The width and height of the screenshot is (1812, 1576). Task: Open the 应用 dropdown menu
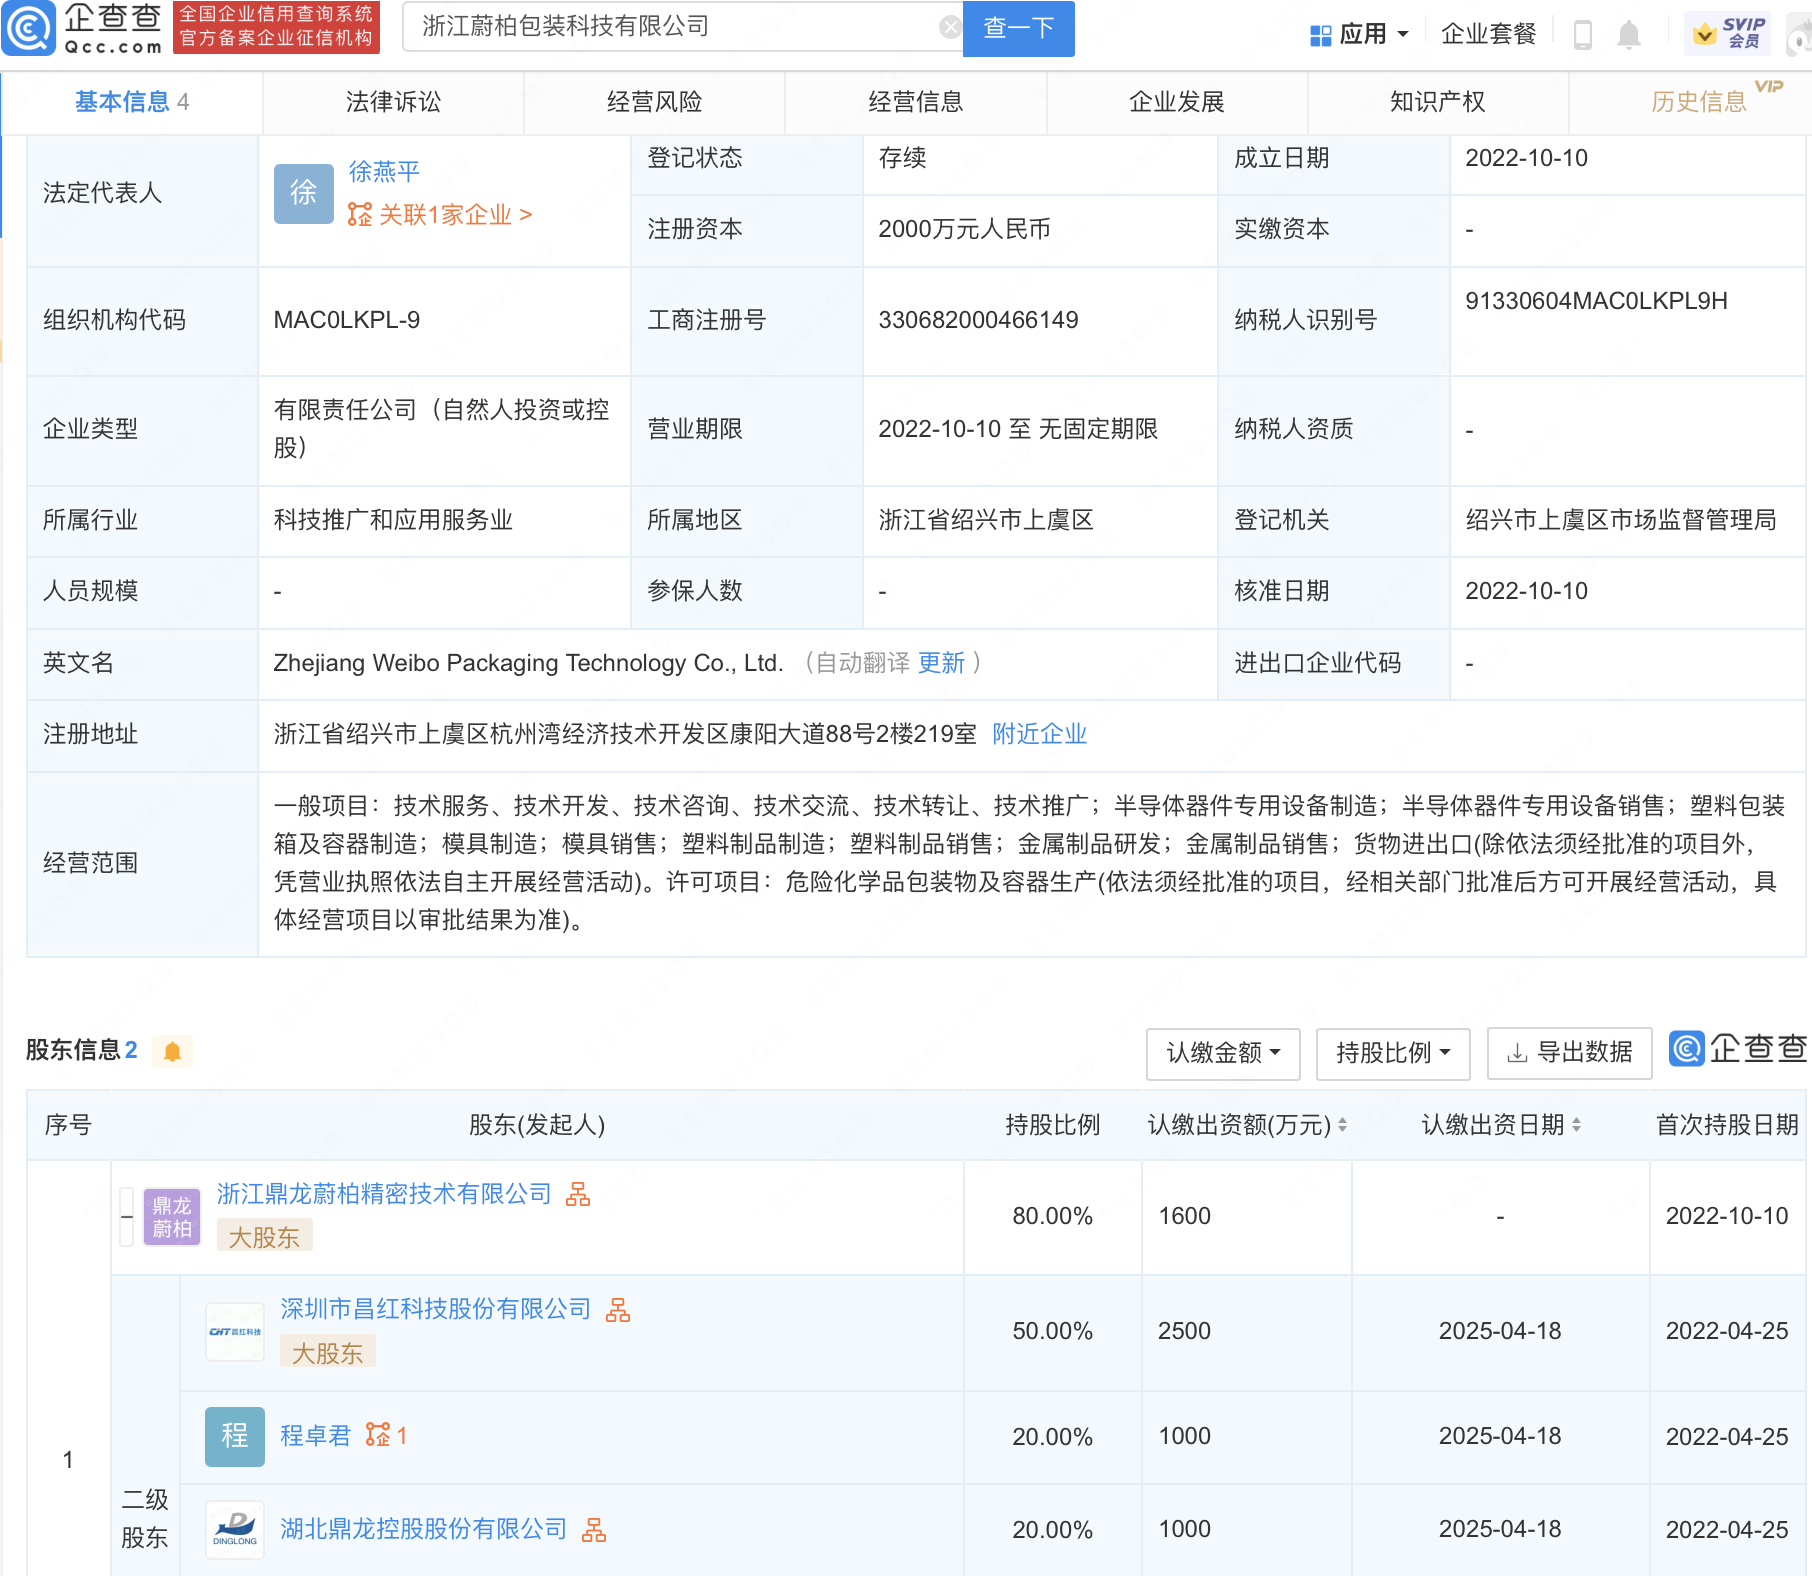click(x=1359, y=34)
